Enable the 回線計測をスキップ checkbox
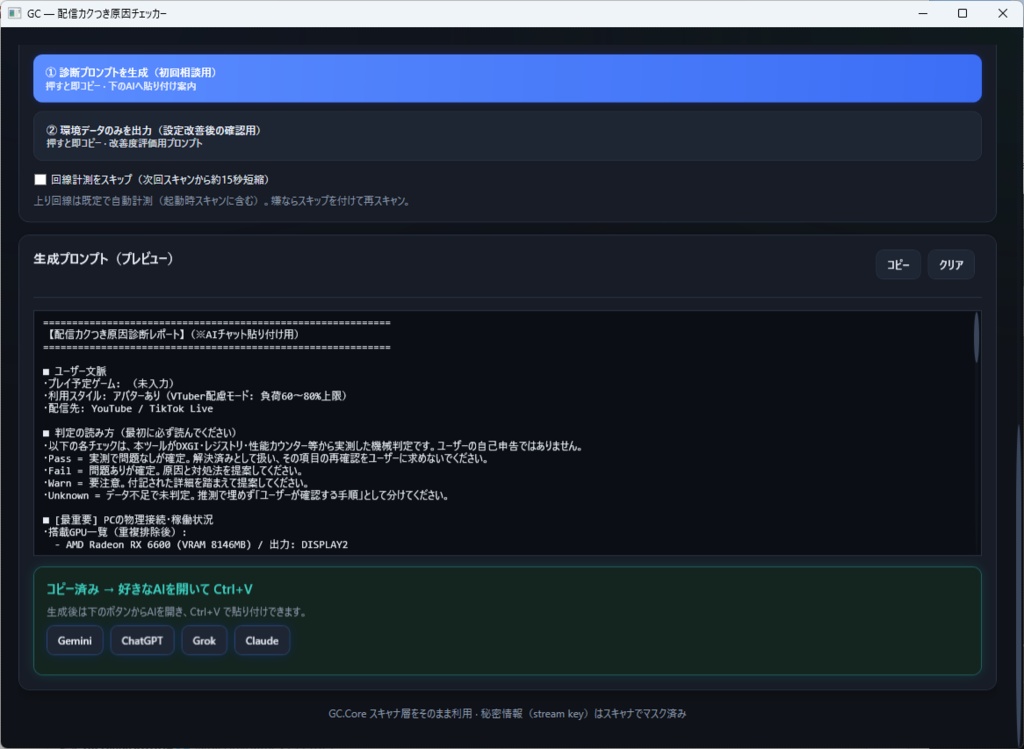1024x749 pixels. pyautogui.click(x=40, y=180)
